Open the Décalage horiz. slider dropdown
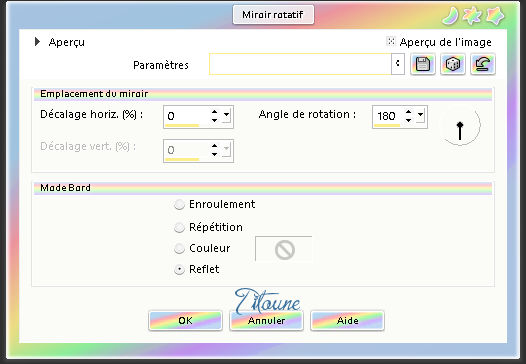Viewport: 526px width, 364px height. [226, 115]
